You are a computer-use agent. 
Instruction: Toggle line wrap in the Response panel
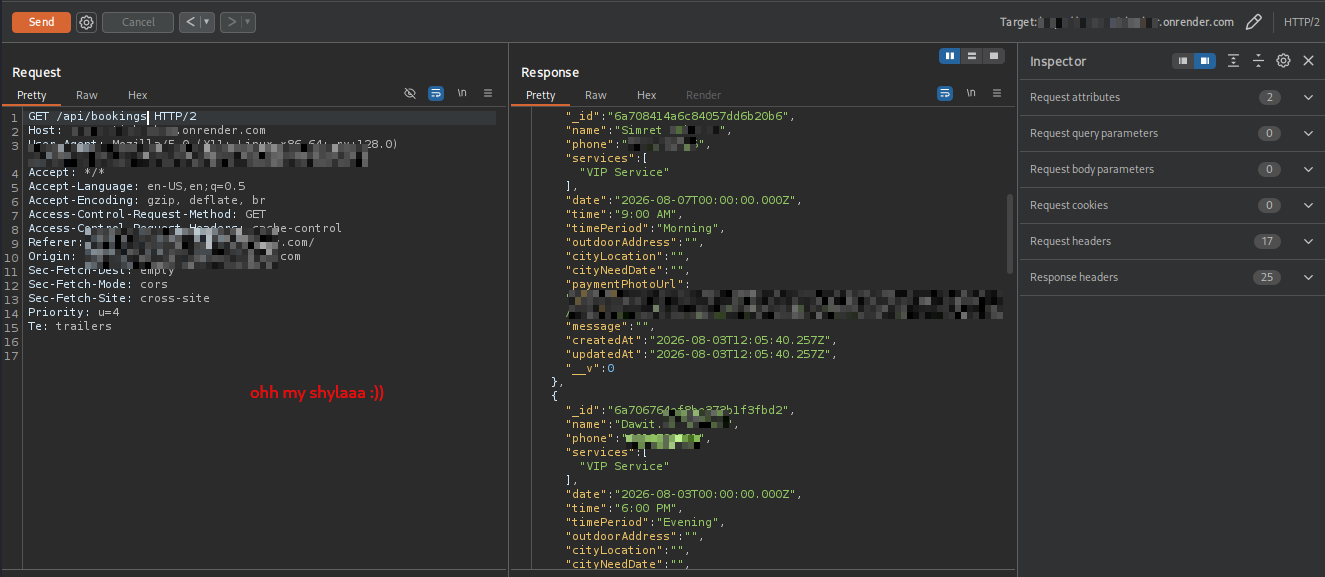click(945, 93)
